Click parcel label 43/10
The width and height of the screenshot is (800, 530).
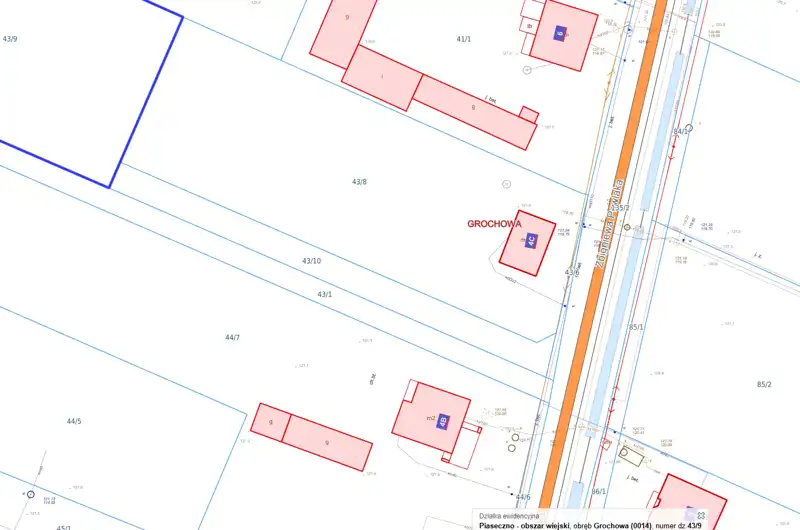click(312, 261)
